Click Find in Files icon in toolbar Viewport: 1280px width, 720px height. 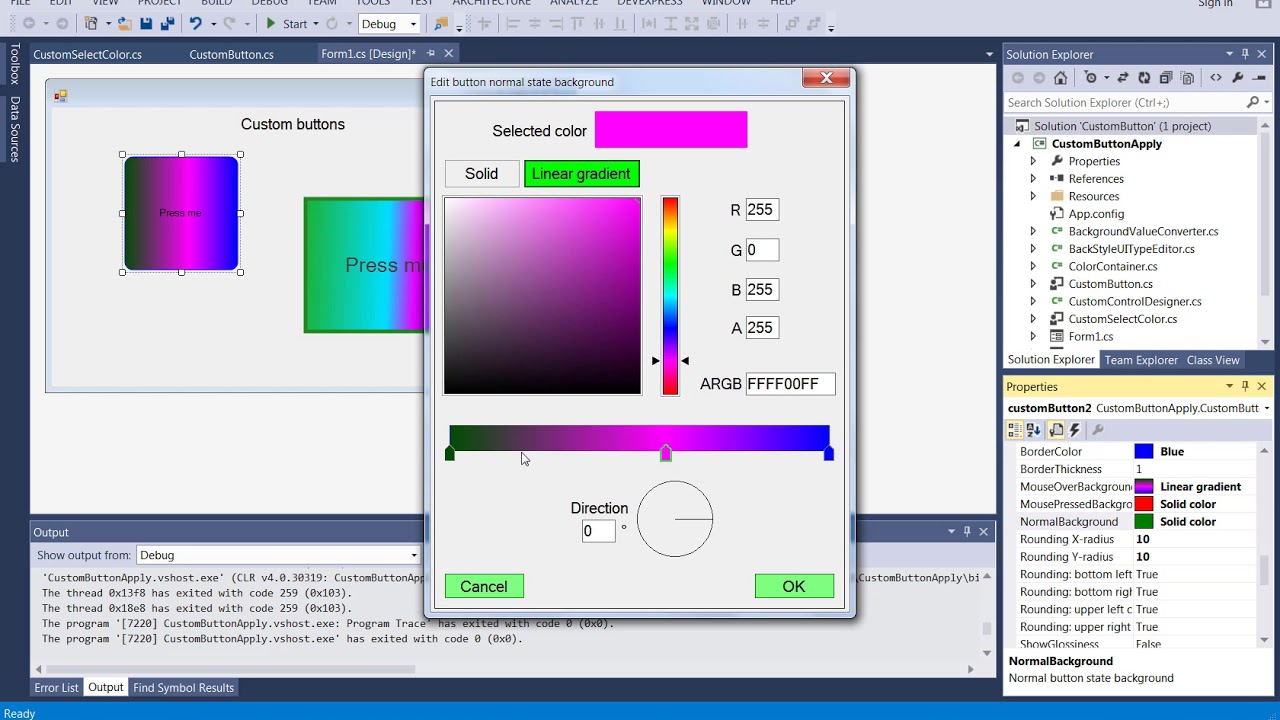(x=441, y=23)
